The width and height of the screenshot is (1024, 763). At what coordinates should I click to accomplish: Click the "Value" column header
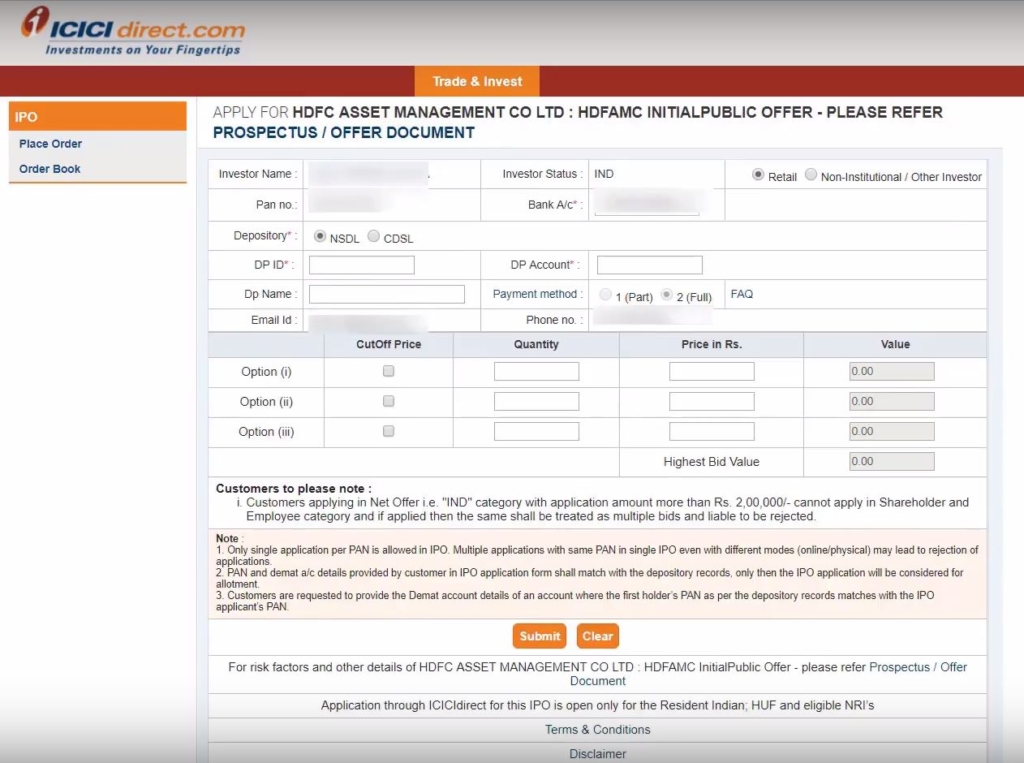pos(895,344)
